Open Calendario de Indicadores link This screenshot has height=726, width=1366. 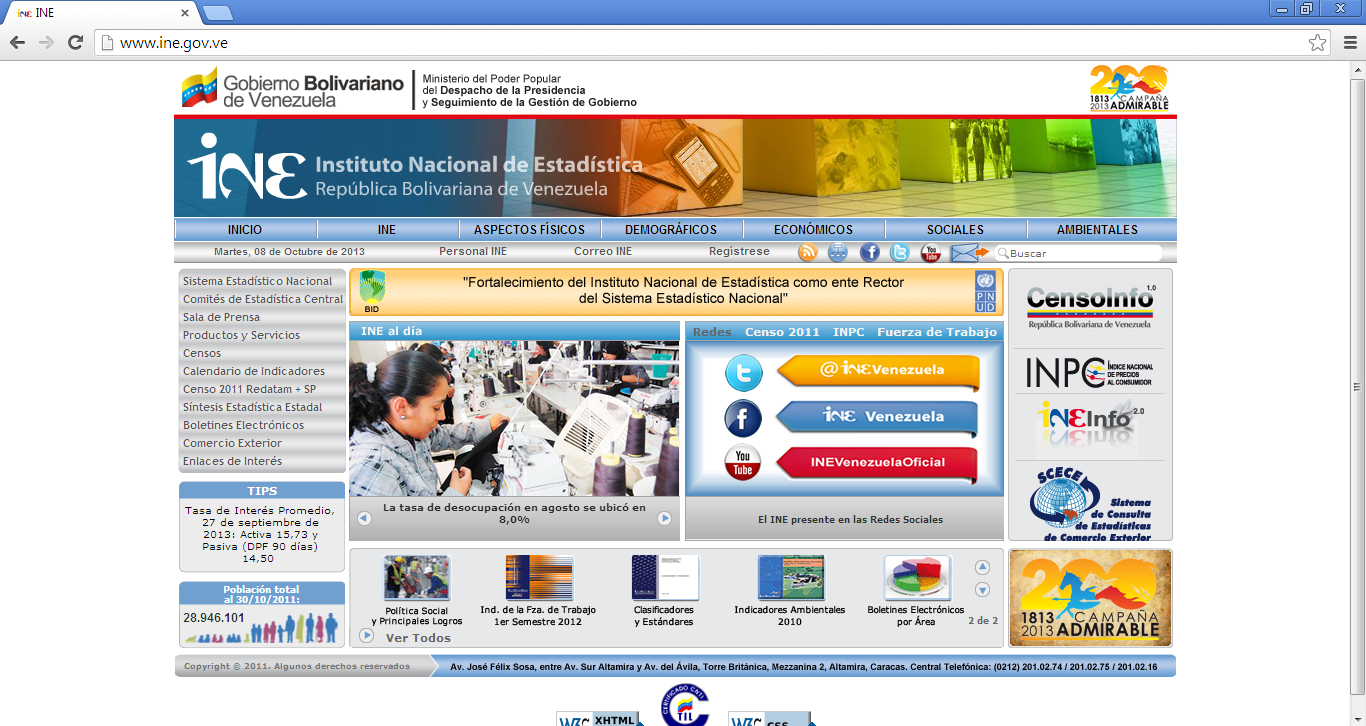tap(254, 371)
